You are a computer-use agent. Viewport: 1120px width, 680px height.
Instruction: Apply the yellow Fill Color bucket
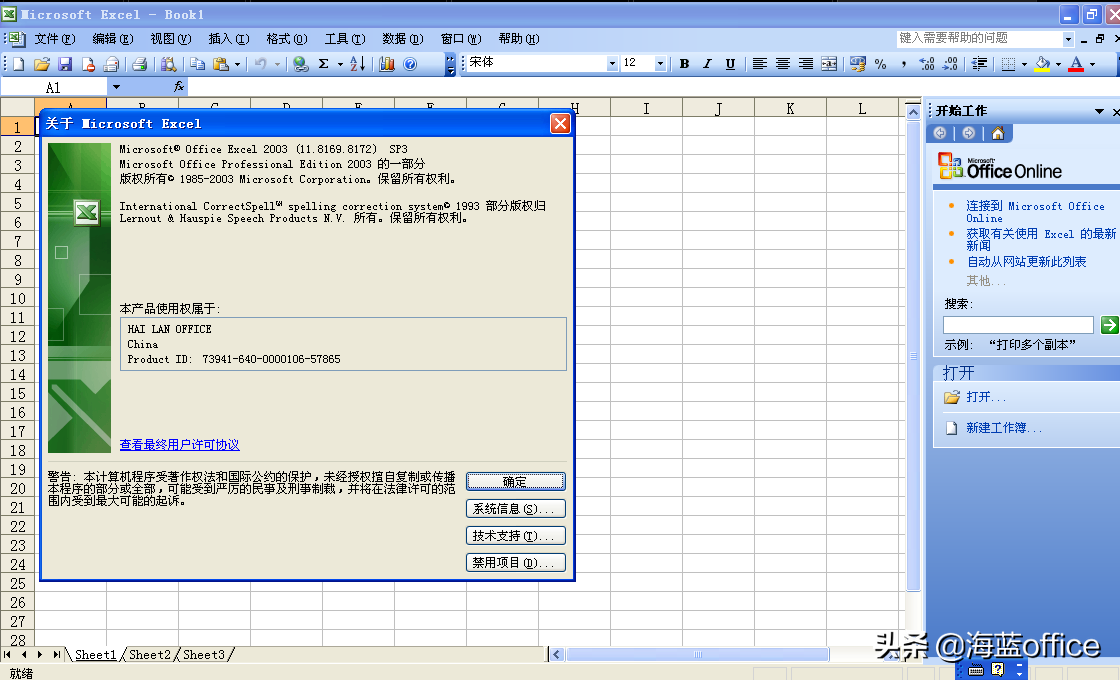click(1043, 64)
